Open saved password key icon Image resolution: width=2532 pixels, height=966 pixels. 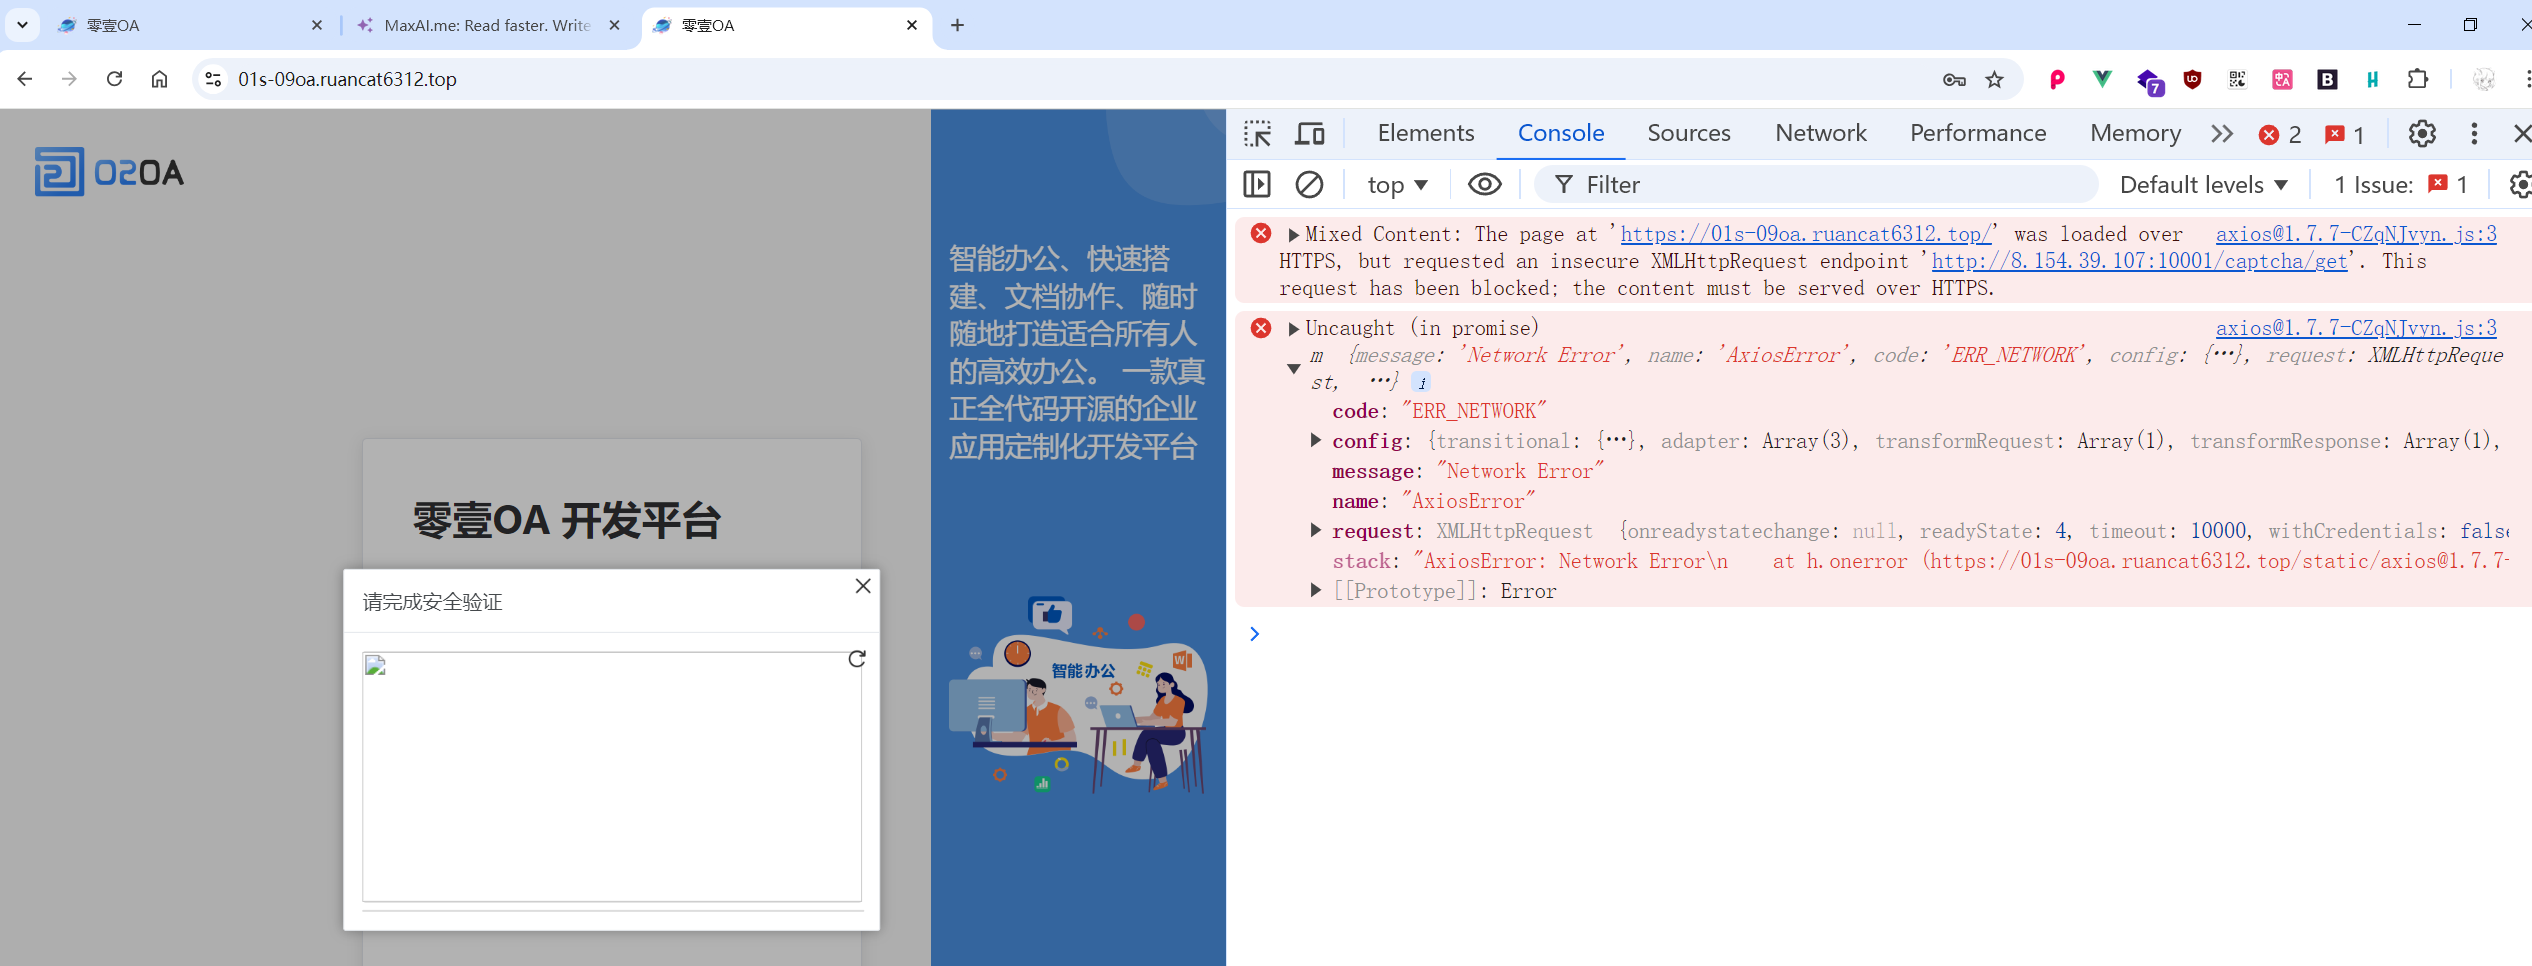1954,80
